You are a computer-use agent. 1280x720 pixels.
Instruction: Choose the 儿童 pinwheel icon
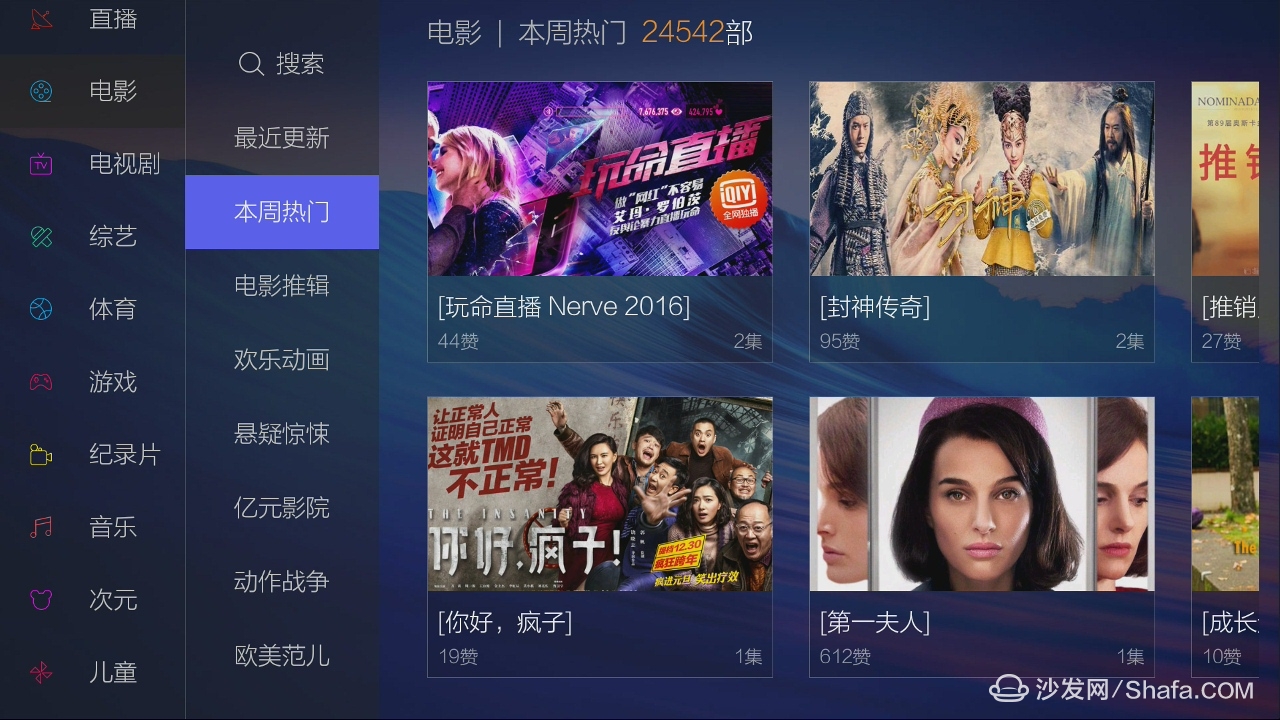41,673
